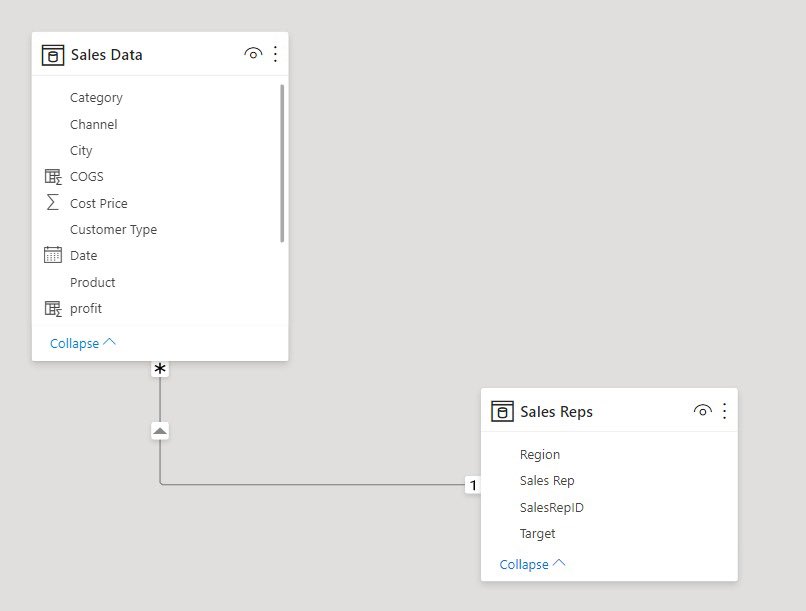Click the cross-filter direction arrow on the relationship line
Viewport: 806px width, 611px height.
160,430
